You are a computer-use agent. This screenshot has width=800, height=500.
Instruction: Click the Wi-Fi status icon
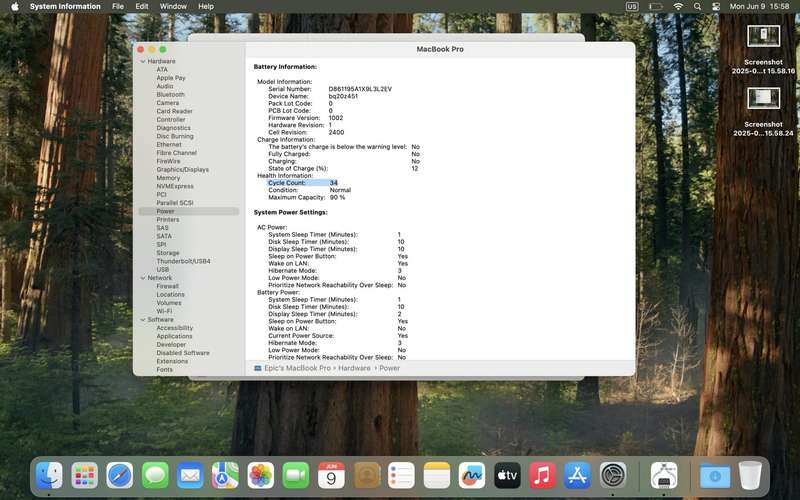point(678,7)
